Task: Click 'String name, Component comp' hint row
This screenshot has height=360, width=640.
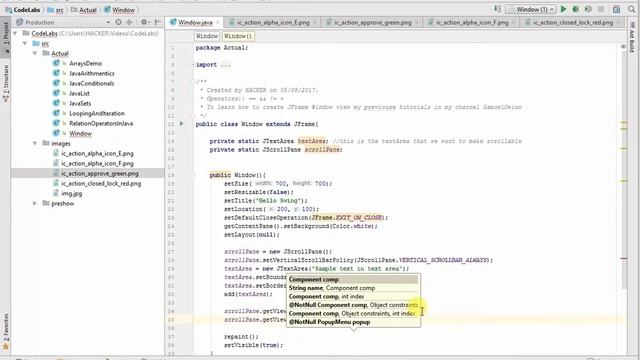Action: pos(353,288)
